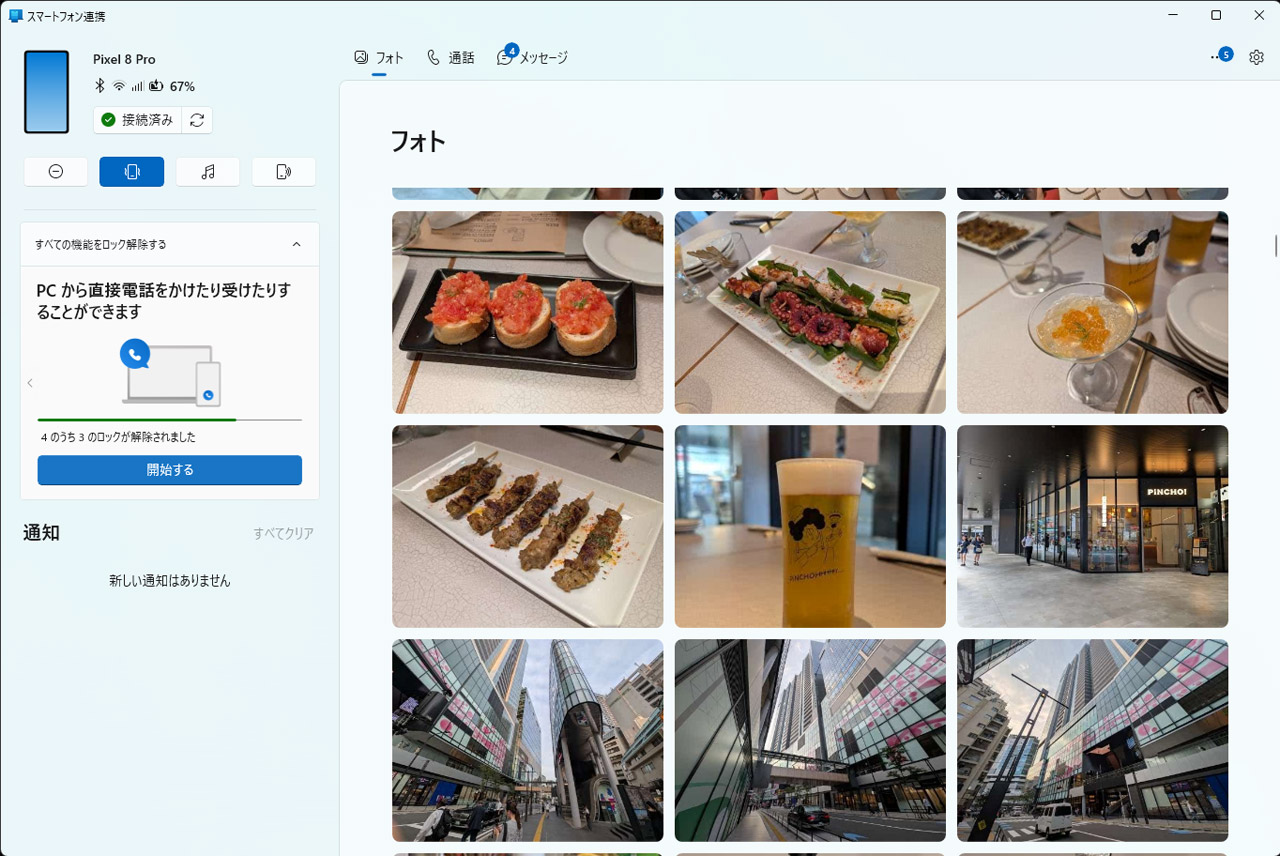1280x856 pixels.
Task: Select the highlighted phone apps icon
Action: pos(131,171)
